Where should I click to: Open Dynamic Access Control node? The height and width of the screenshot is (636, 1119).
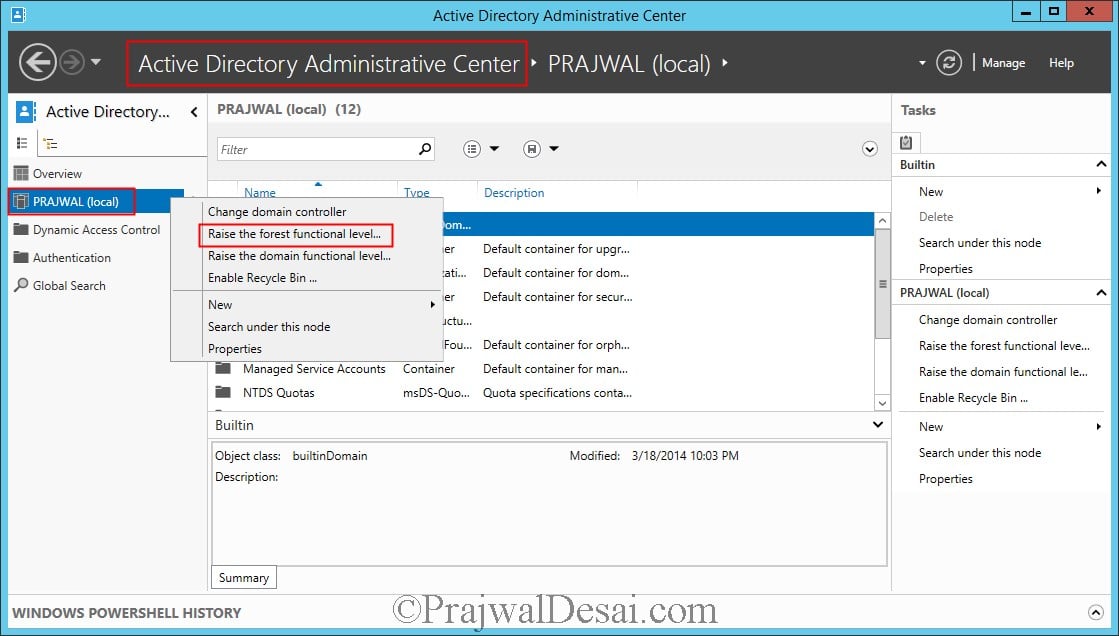[x=96, y=229]
